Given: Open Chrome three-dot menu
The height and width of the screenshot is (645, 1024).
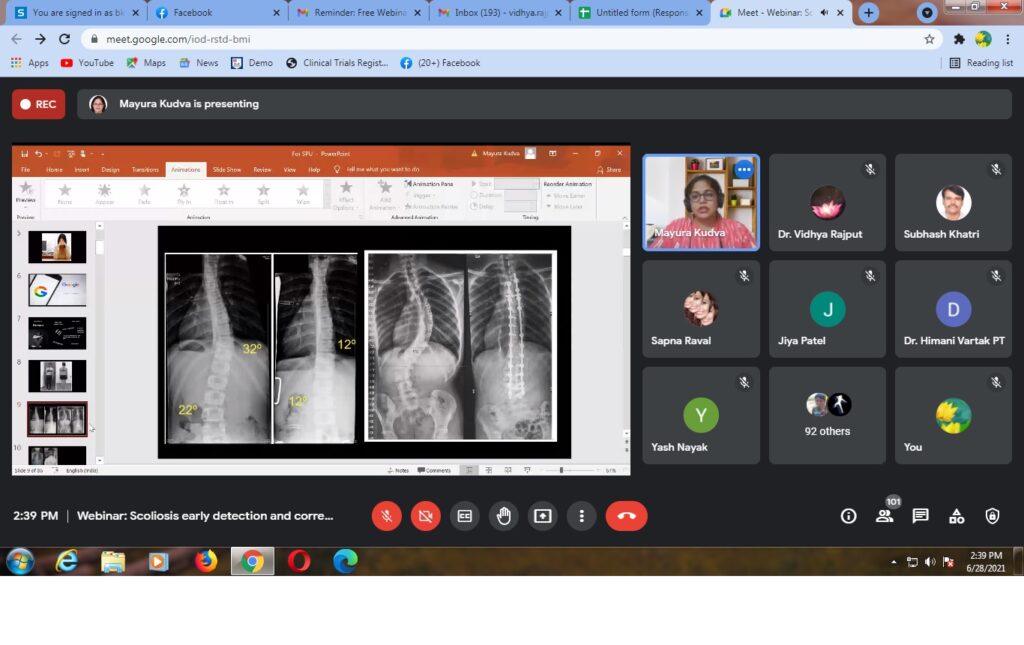Looking at the screenshot, I should [1008, 39].
